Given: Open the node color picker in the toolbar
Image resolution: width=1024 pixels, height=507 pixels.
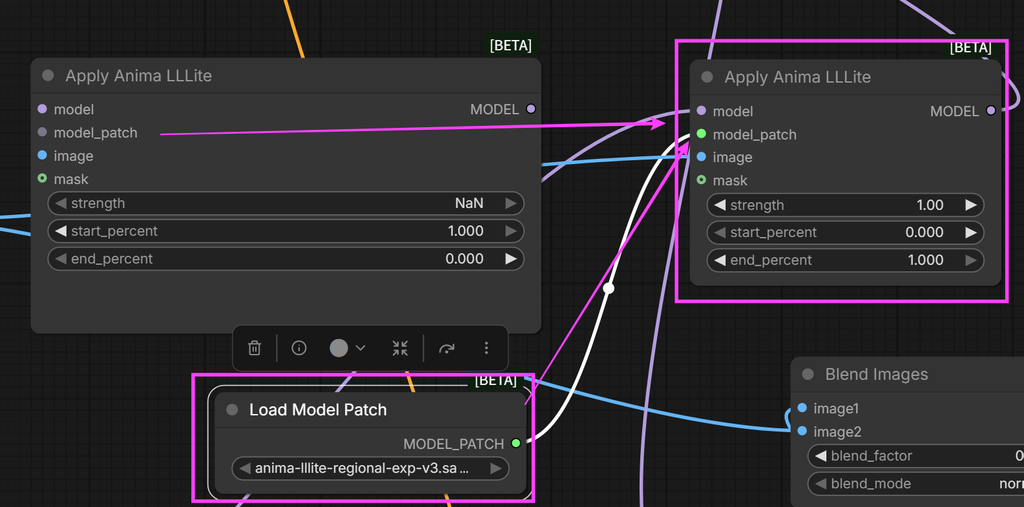Looking at the screenshot, I should (338, 348).
